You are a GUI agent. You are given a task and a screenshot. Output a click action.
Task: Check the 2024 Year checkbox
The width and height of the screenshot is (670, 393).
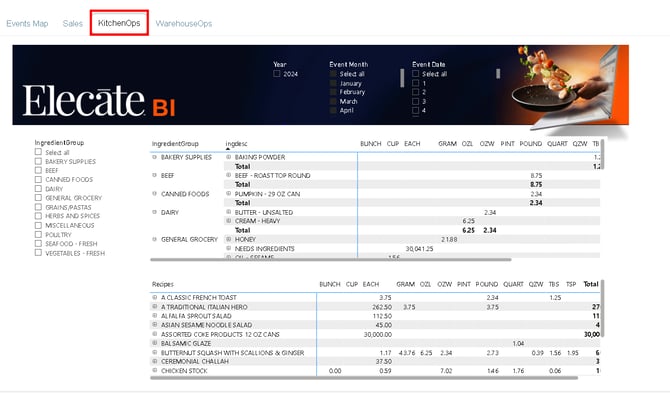[x=277, y=73]
